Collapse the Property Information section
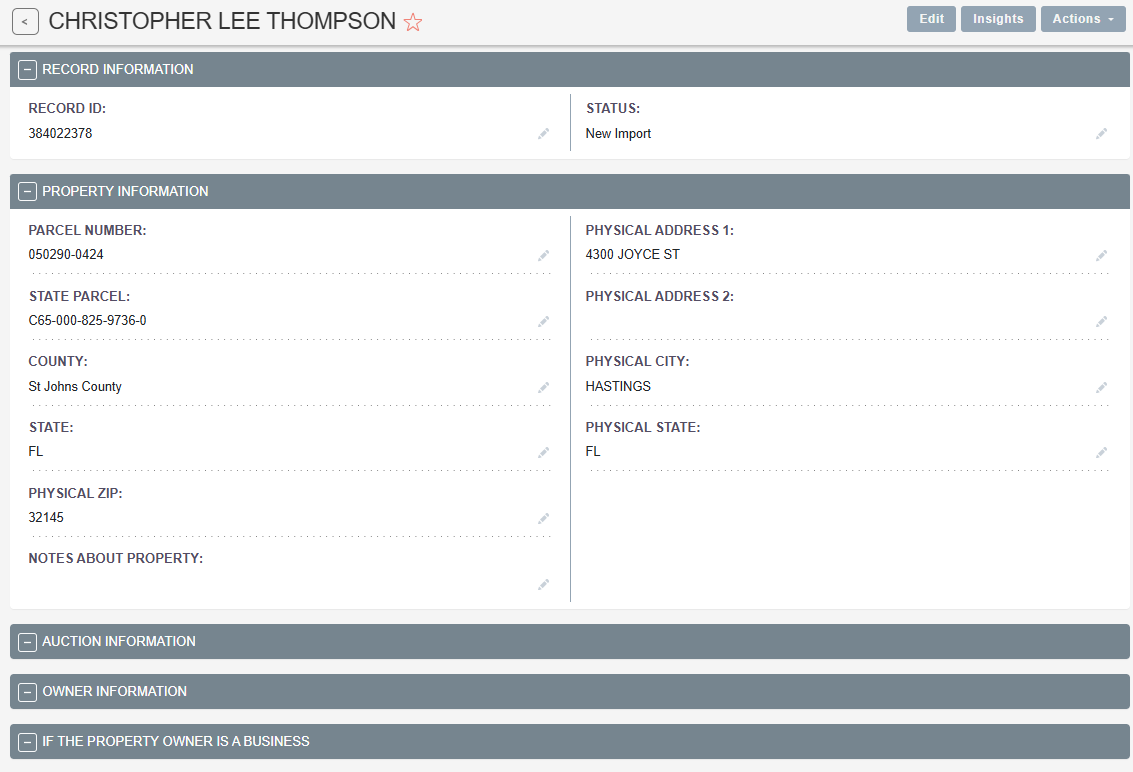This screenshot has width=1133, height=772. coord(27,192)
